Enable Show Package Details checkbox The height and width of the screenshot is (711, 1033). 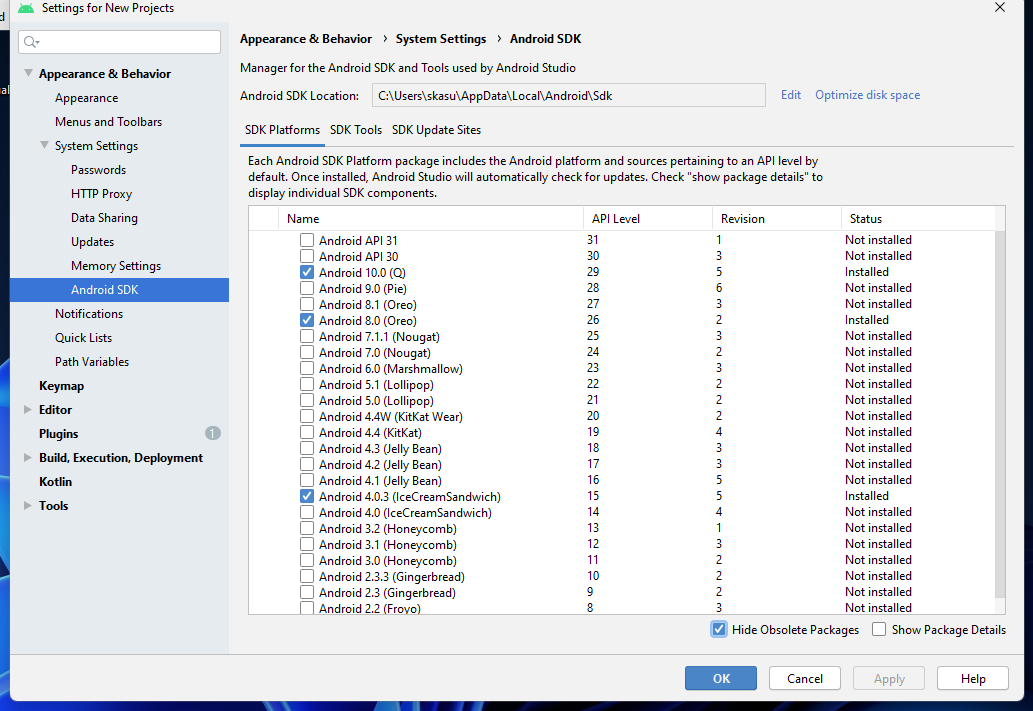(x=879, y=629)
